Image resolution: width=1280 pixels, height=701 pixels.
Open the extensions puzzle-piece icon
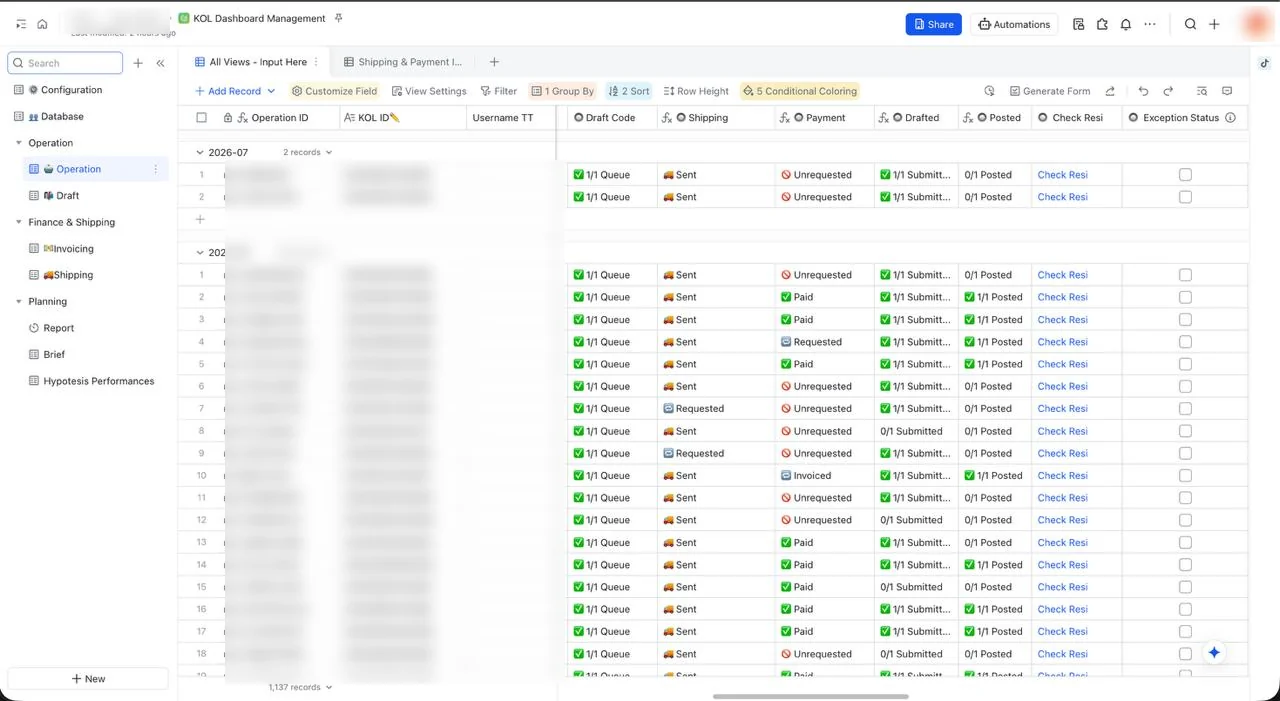point(1102,24)
